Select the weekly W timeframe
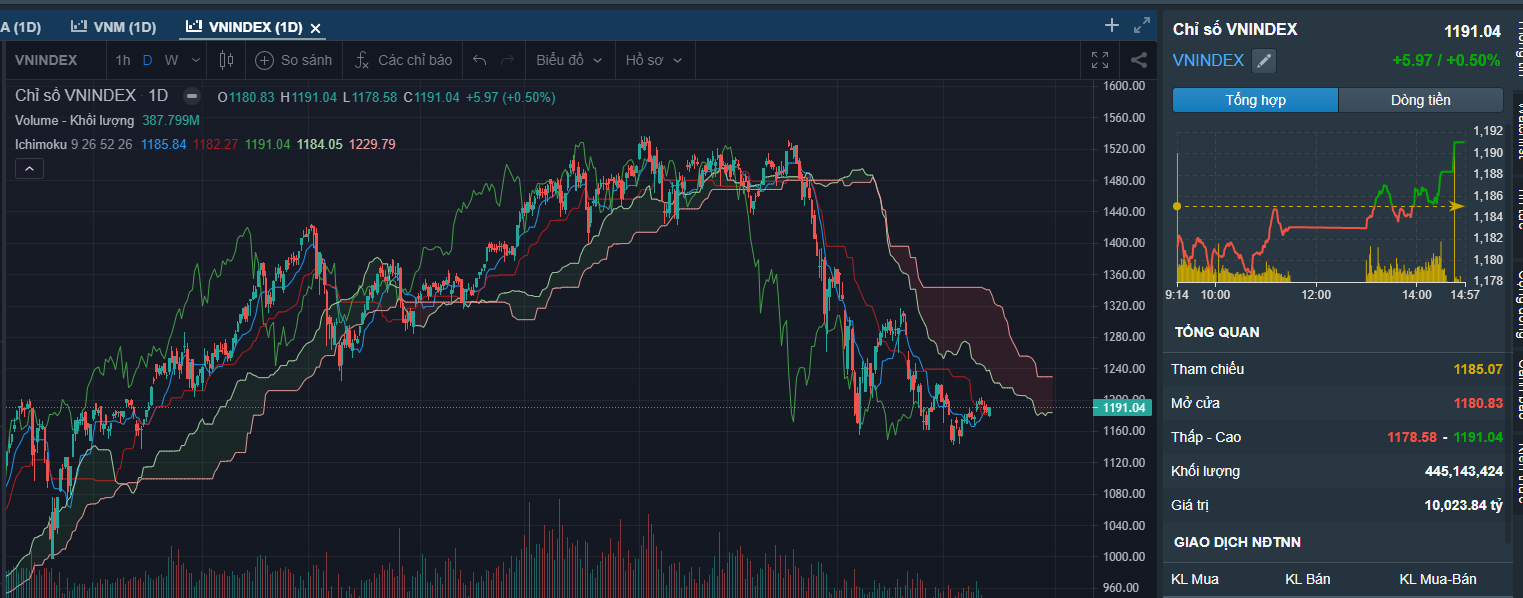 pos(171,60)
